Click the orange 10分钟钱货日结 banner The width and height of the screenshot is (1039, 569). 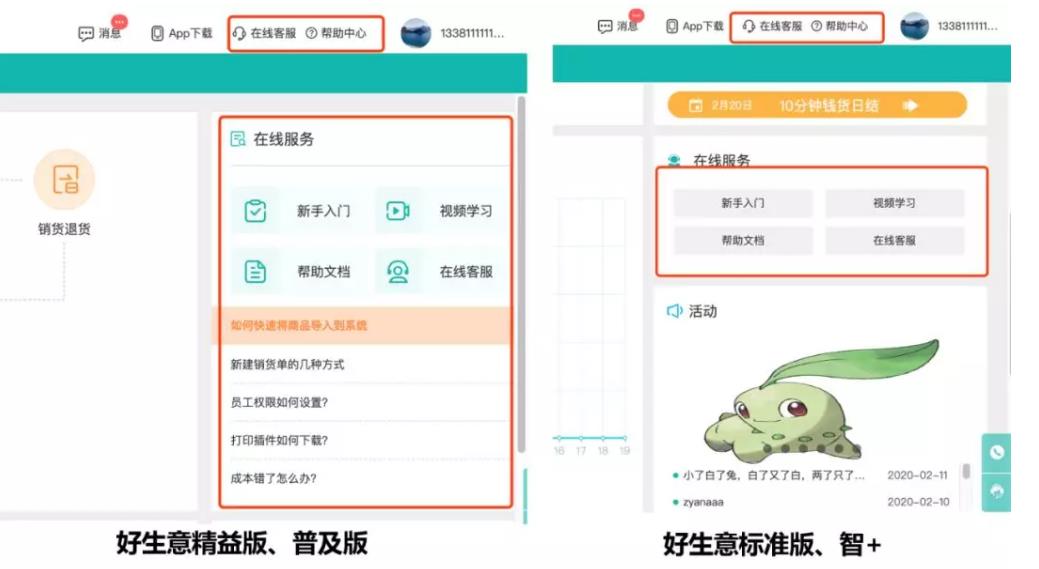coord(817,105)
